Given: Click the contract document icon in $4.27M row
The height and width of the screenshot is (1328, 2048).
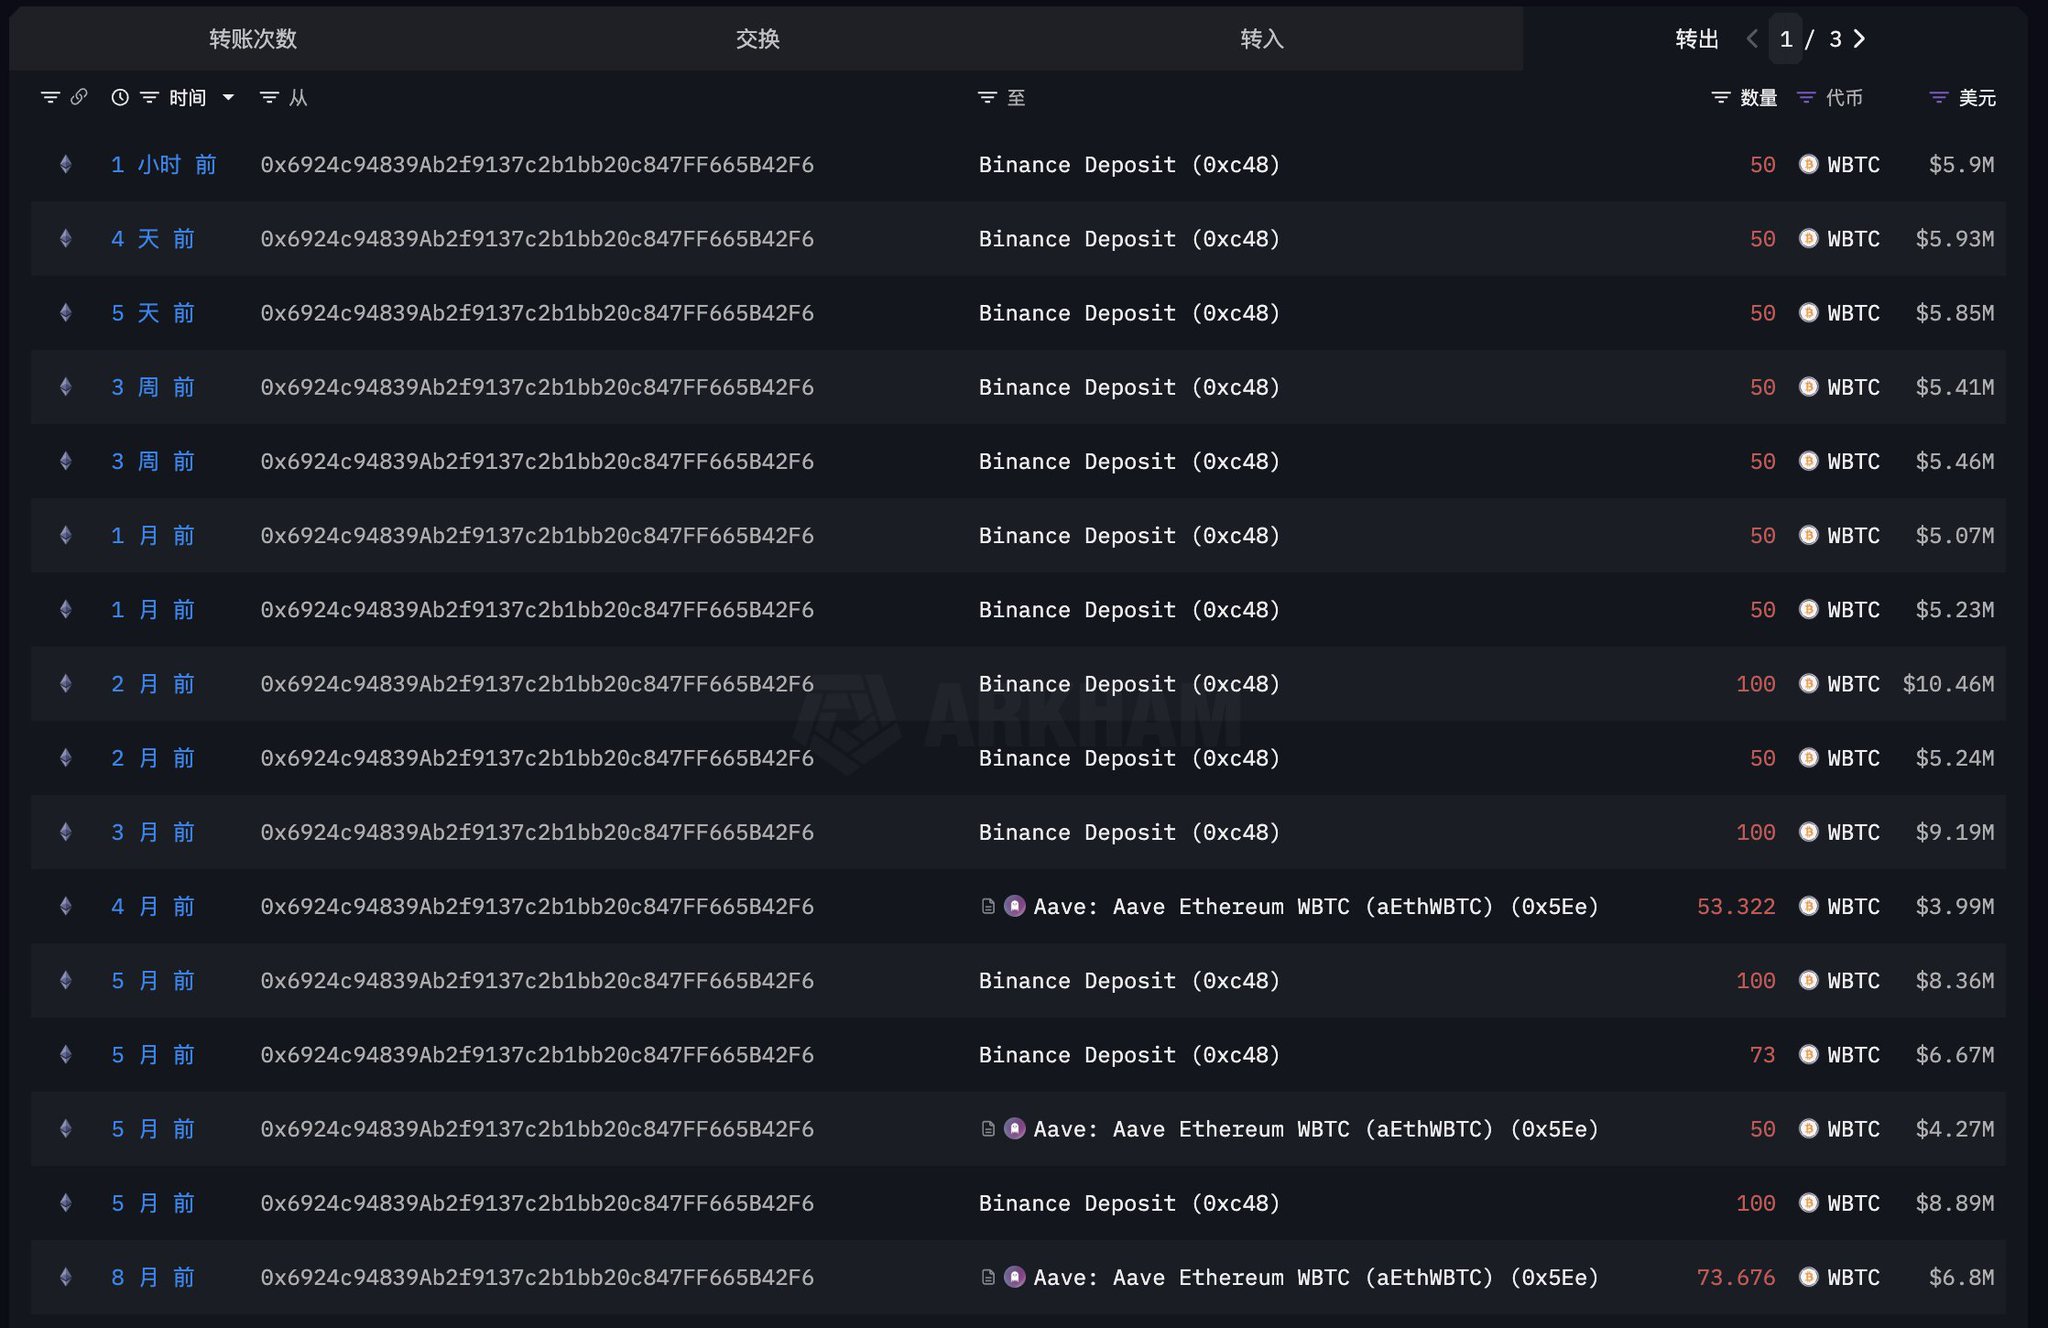Looking at the screenshot, I should tap(988, 1129).
